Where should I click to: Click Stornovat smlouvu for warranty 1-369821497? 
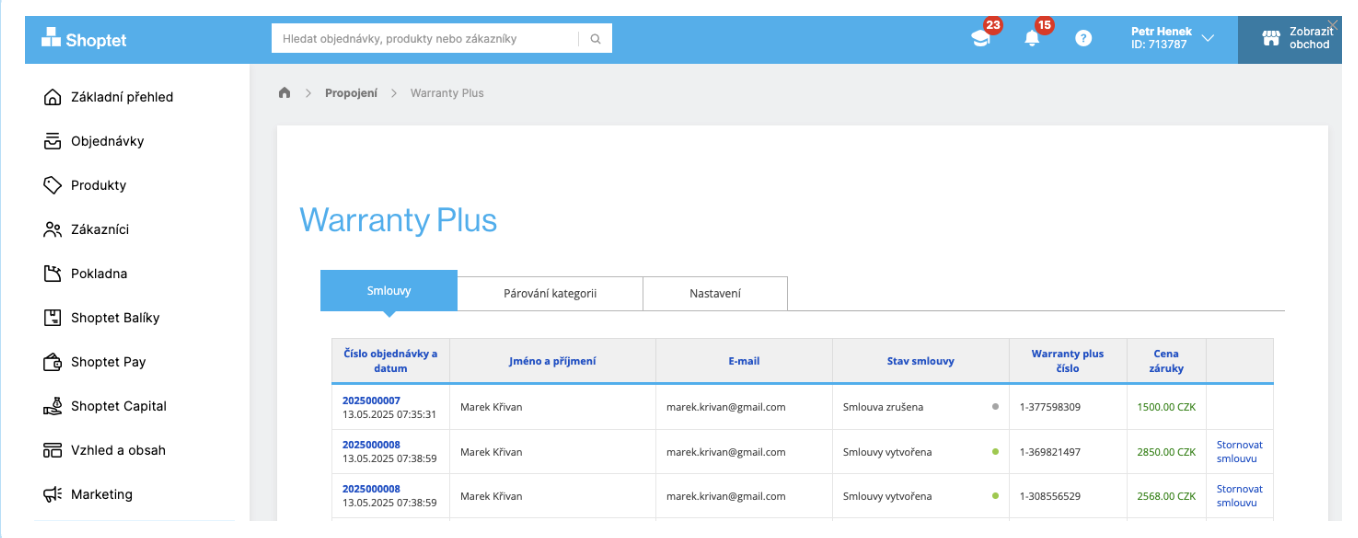tap(1239, 452)
